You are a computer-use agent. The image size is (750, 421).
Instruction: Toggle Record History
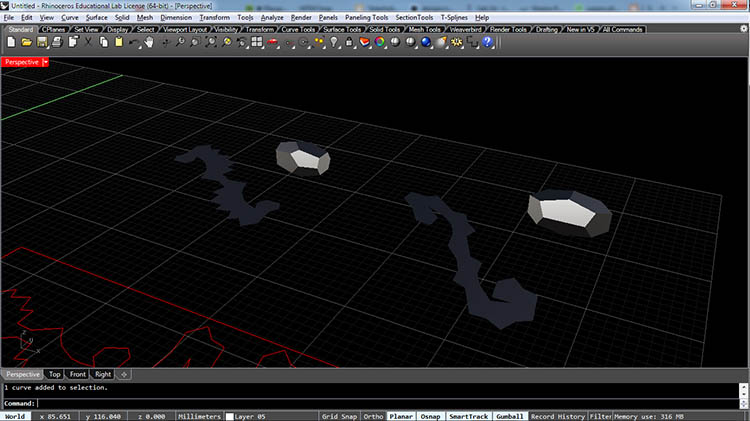pyautogui.click(x=557, y=416)
